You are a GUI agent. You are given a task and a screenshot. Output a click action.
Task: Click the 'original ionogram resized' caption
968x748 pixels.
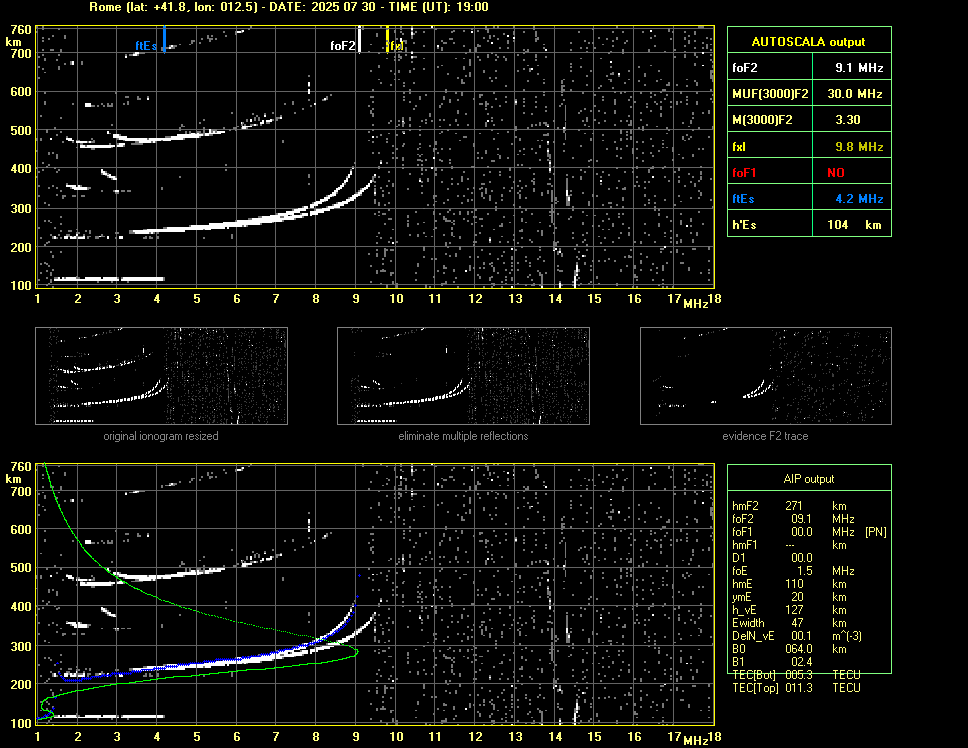161,436
